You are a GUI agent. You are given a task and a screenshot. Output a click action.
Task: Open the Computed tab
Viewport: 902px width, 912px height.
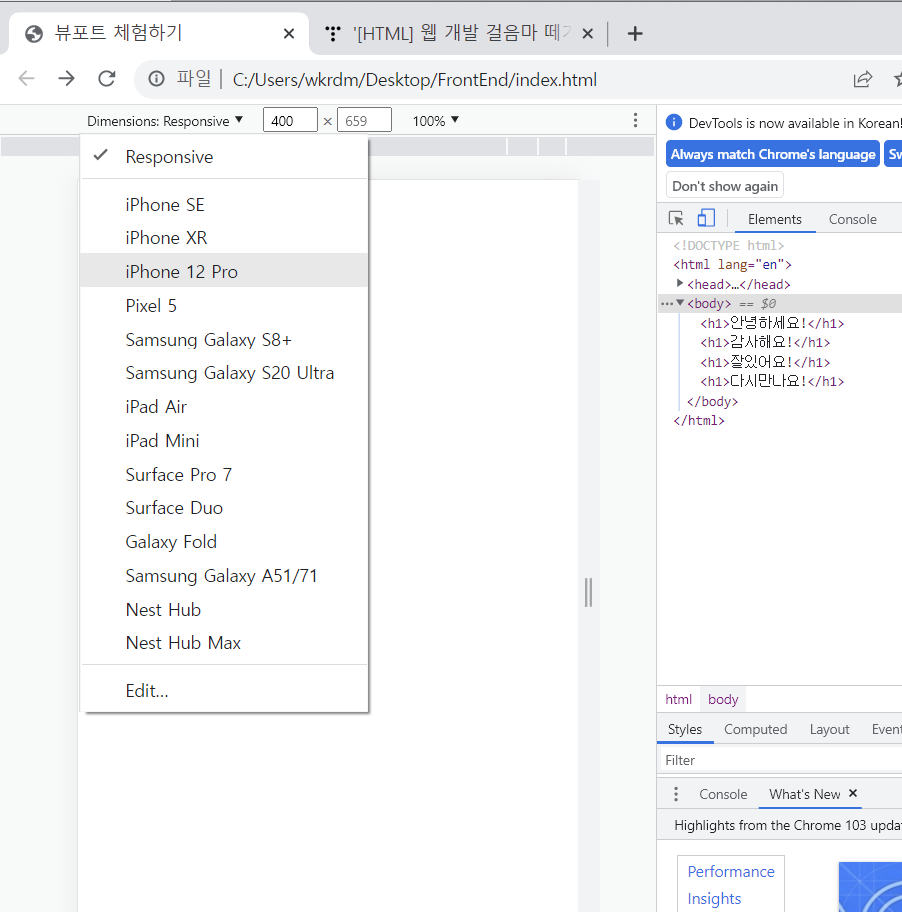[x=755, y=729]
